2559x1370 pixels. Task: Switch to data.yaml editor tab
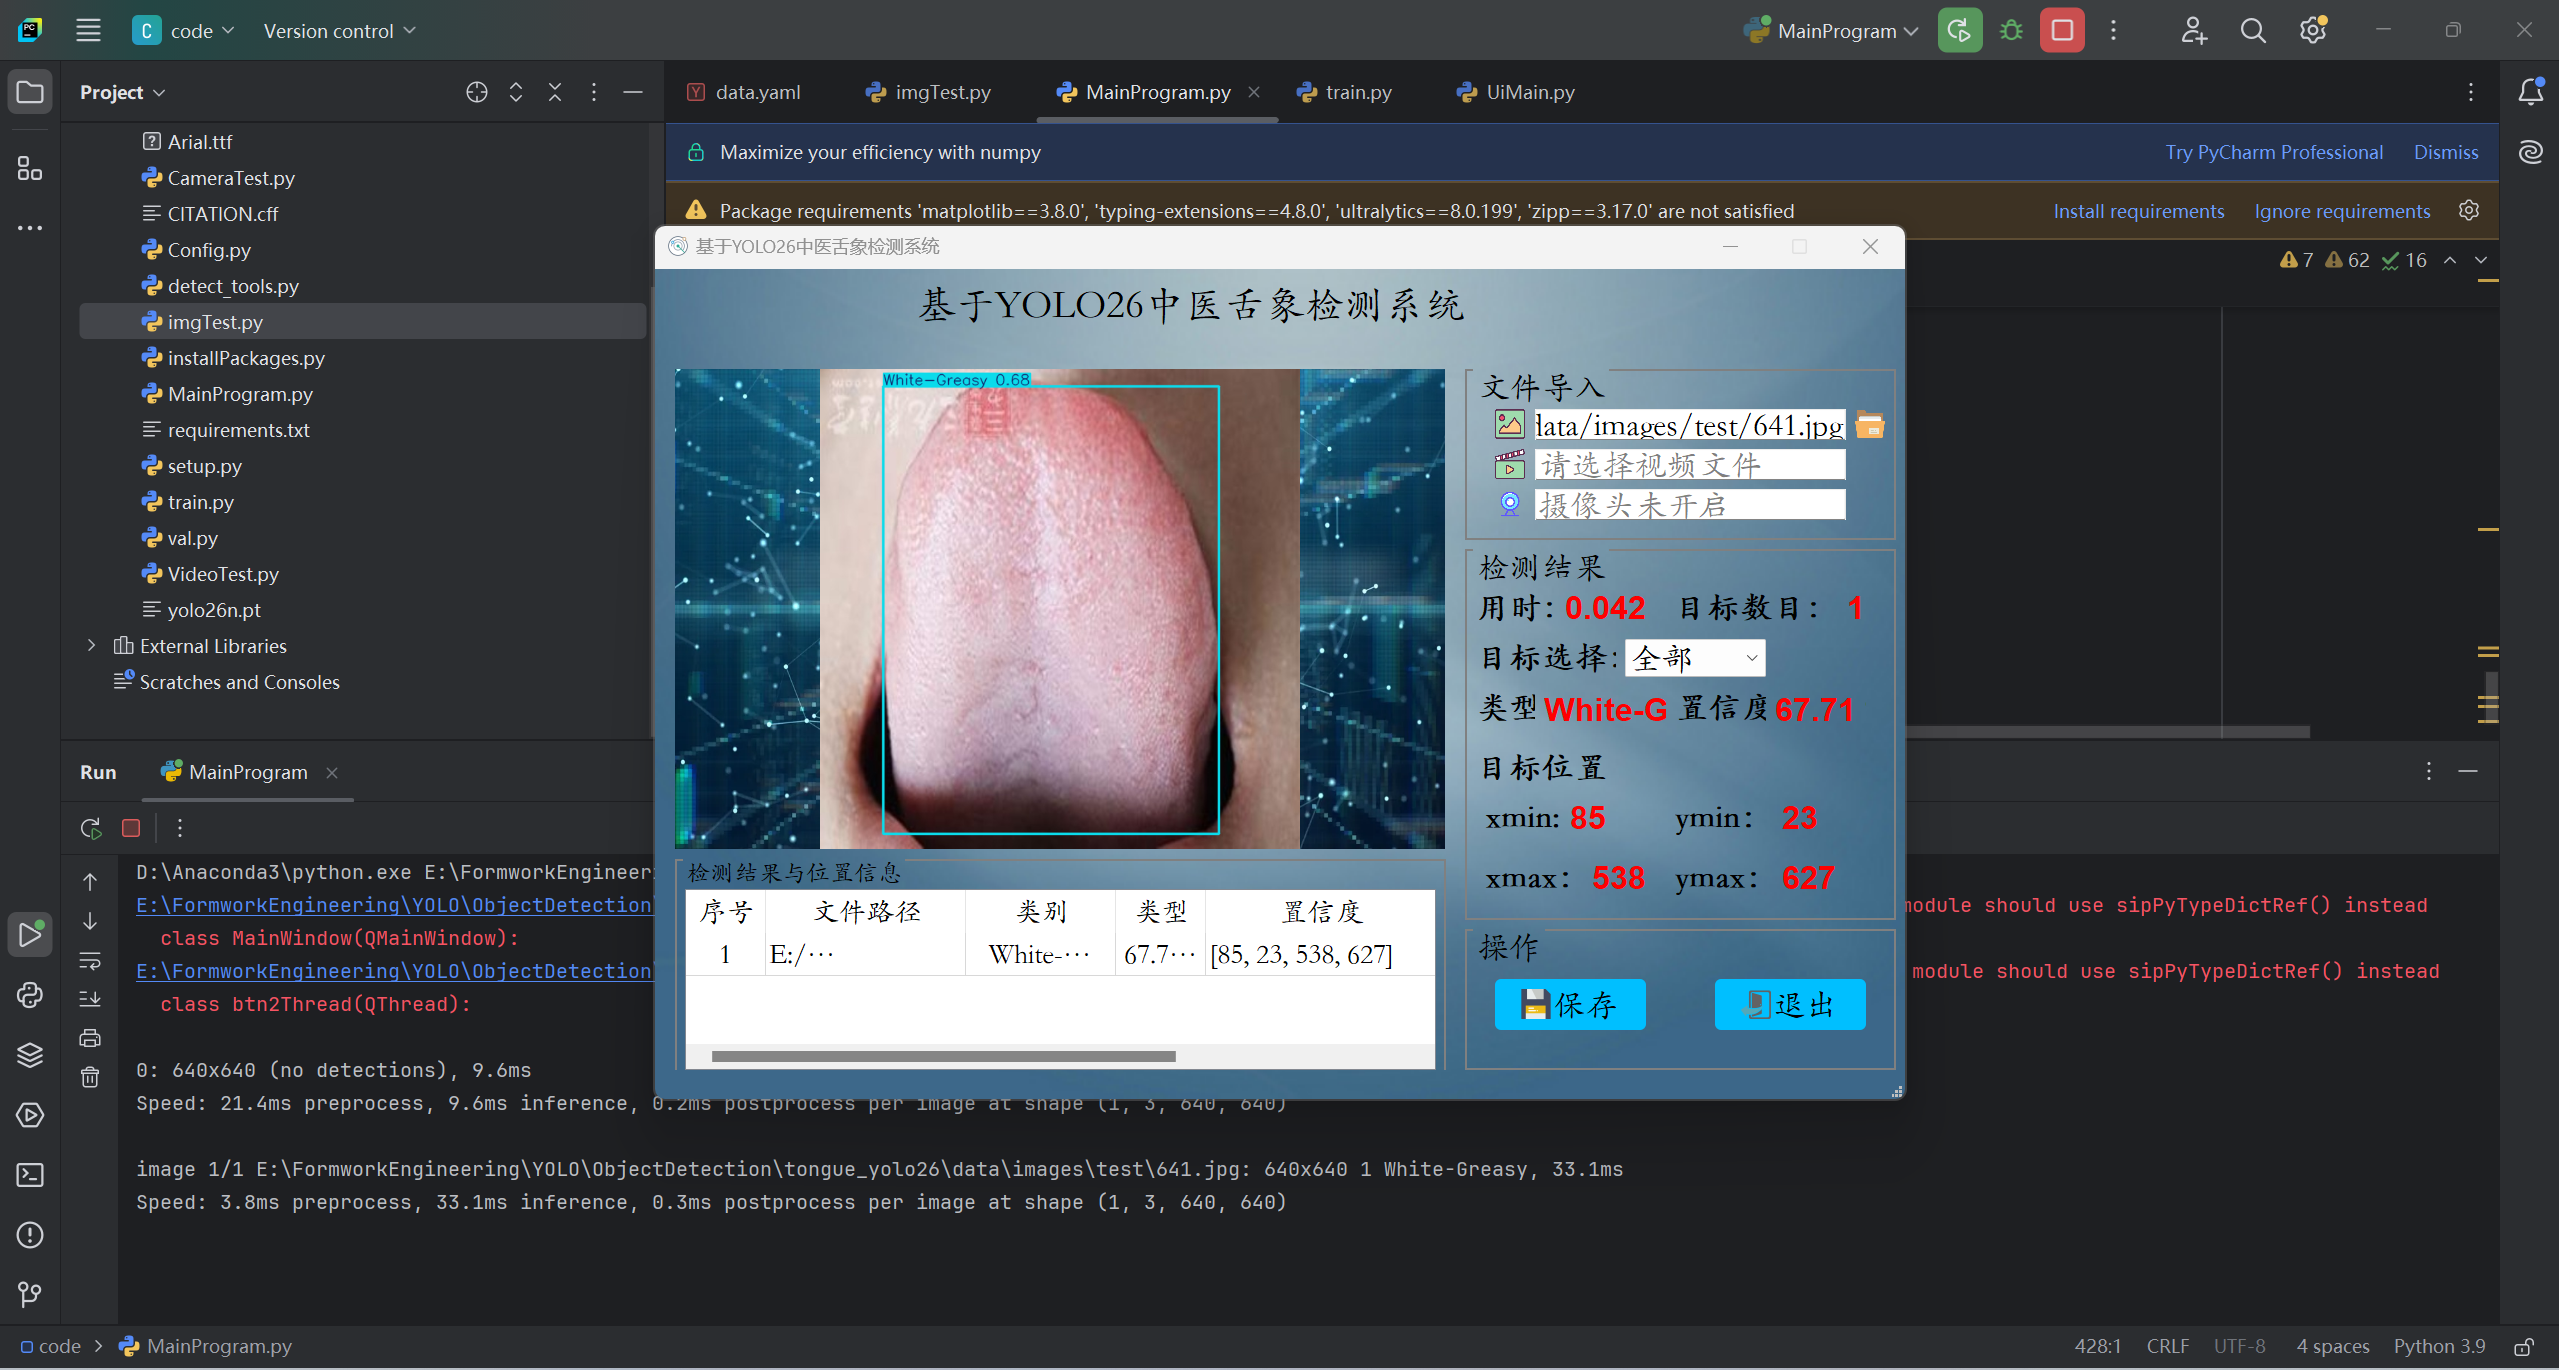(745, 92)
